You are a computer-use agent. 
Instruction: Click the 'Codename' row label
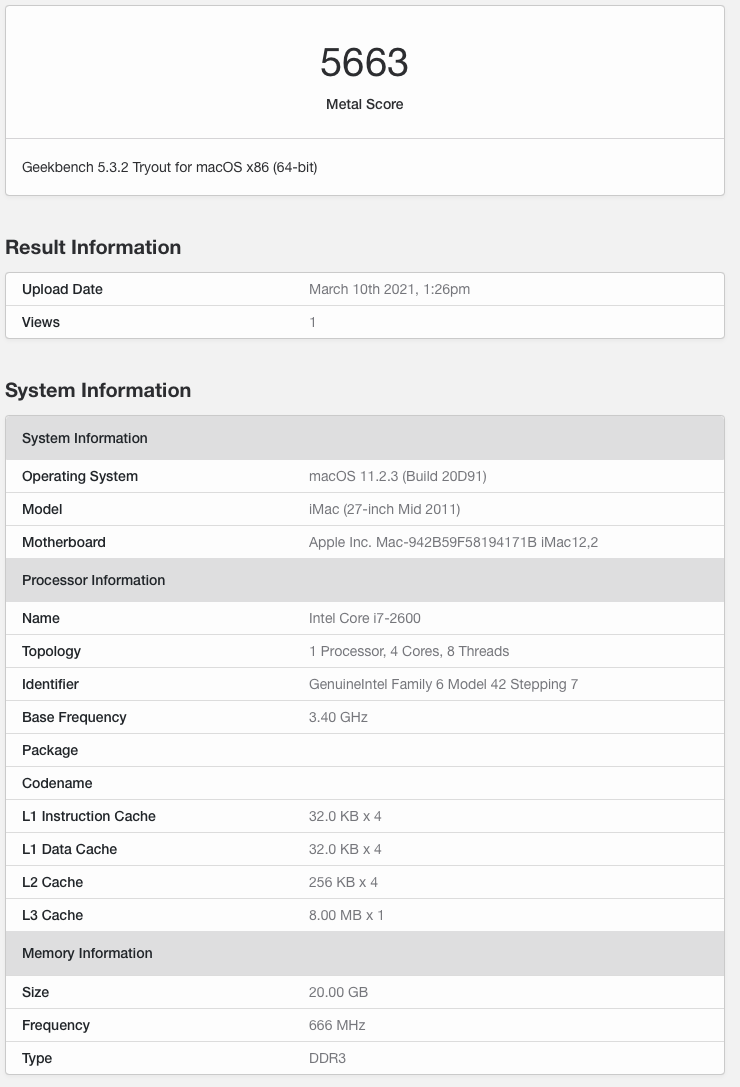pos(57,783)
